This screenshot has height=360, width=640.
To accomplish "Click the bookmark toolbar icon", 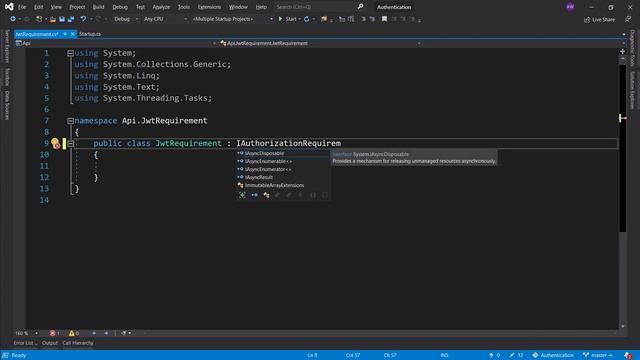I will [384, 19].
